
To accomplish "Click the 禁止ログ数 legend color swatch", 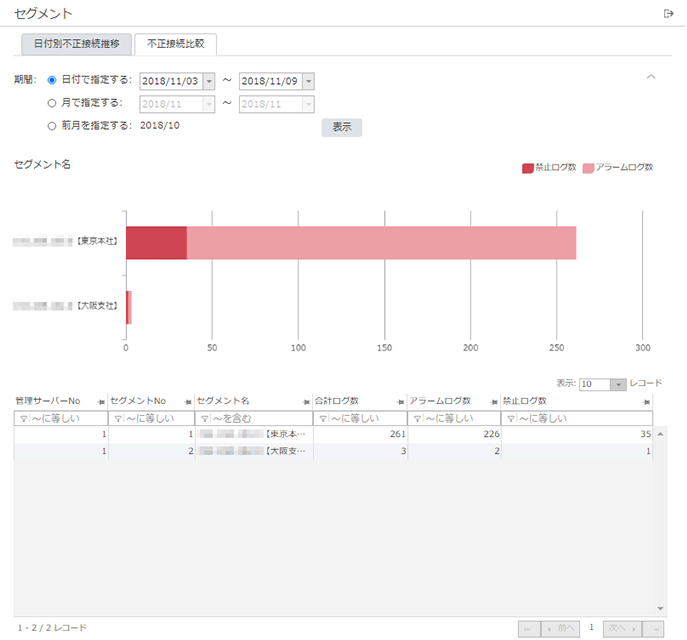I will (x=528, y=168).
